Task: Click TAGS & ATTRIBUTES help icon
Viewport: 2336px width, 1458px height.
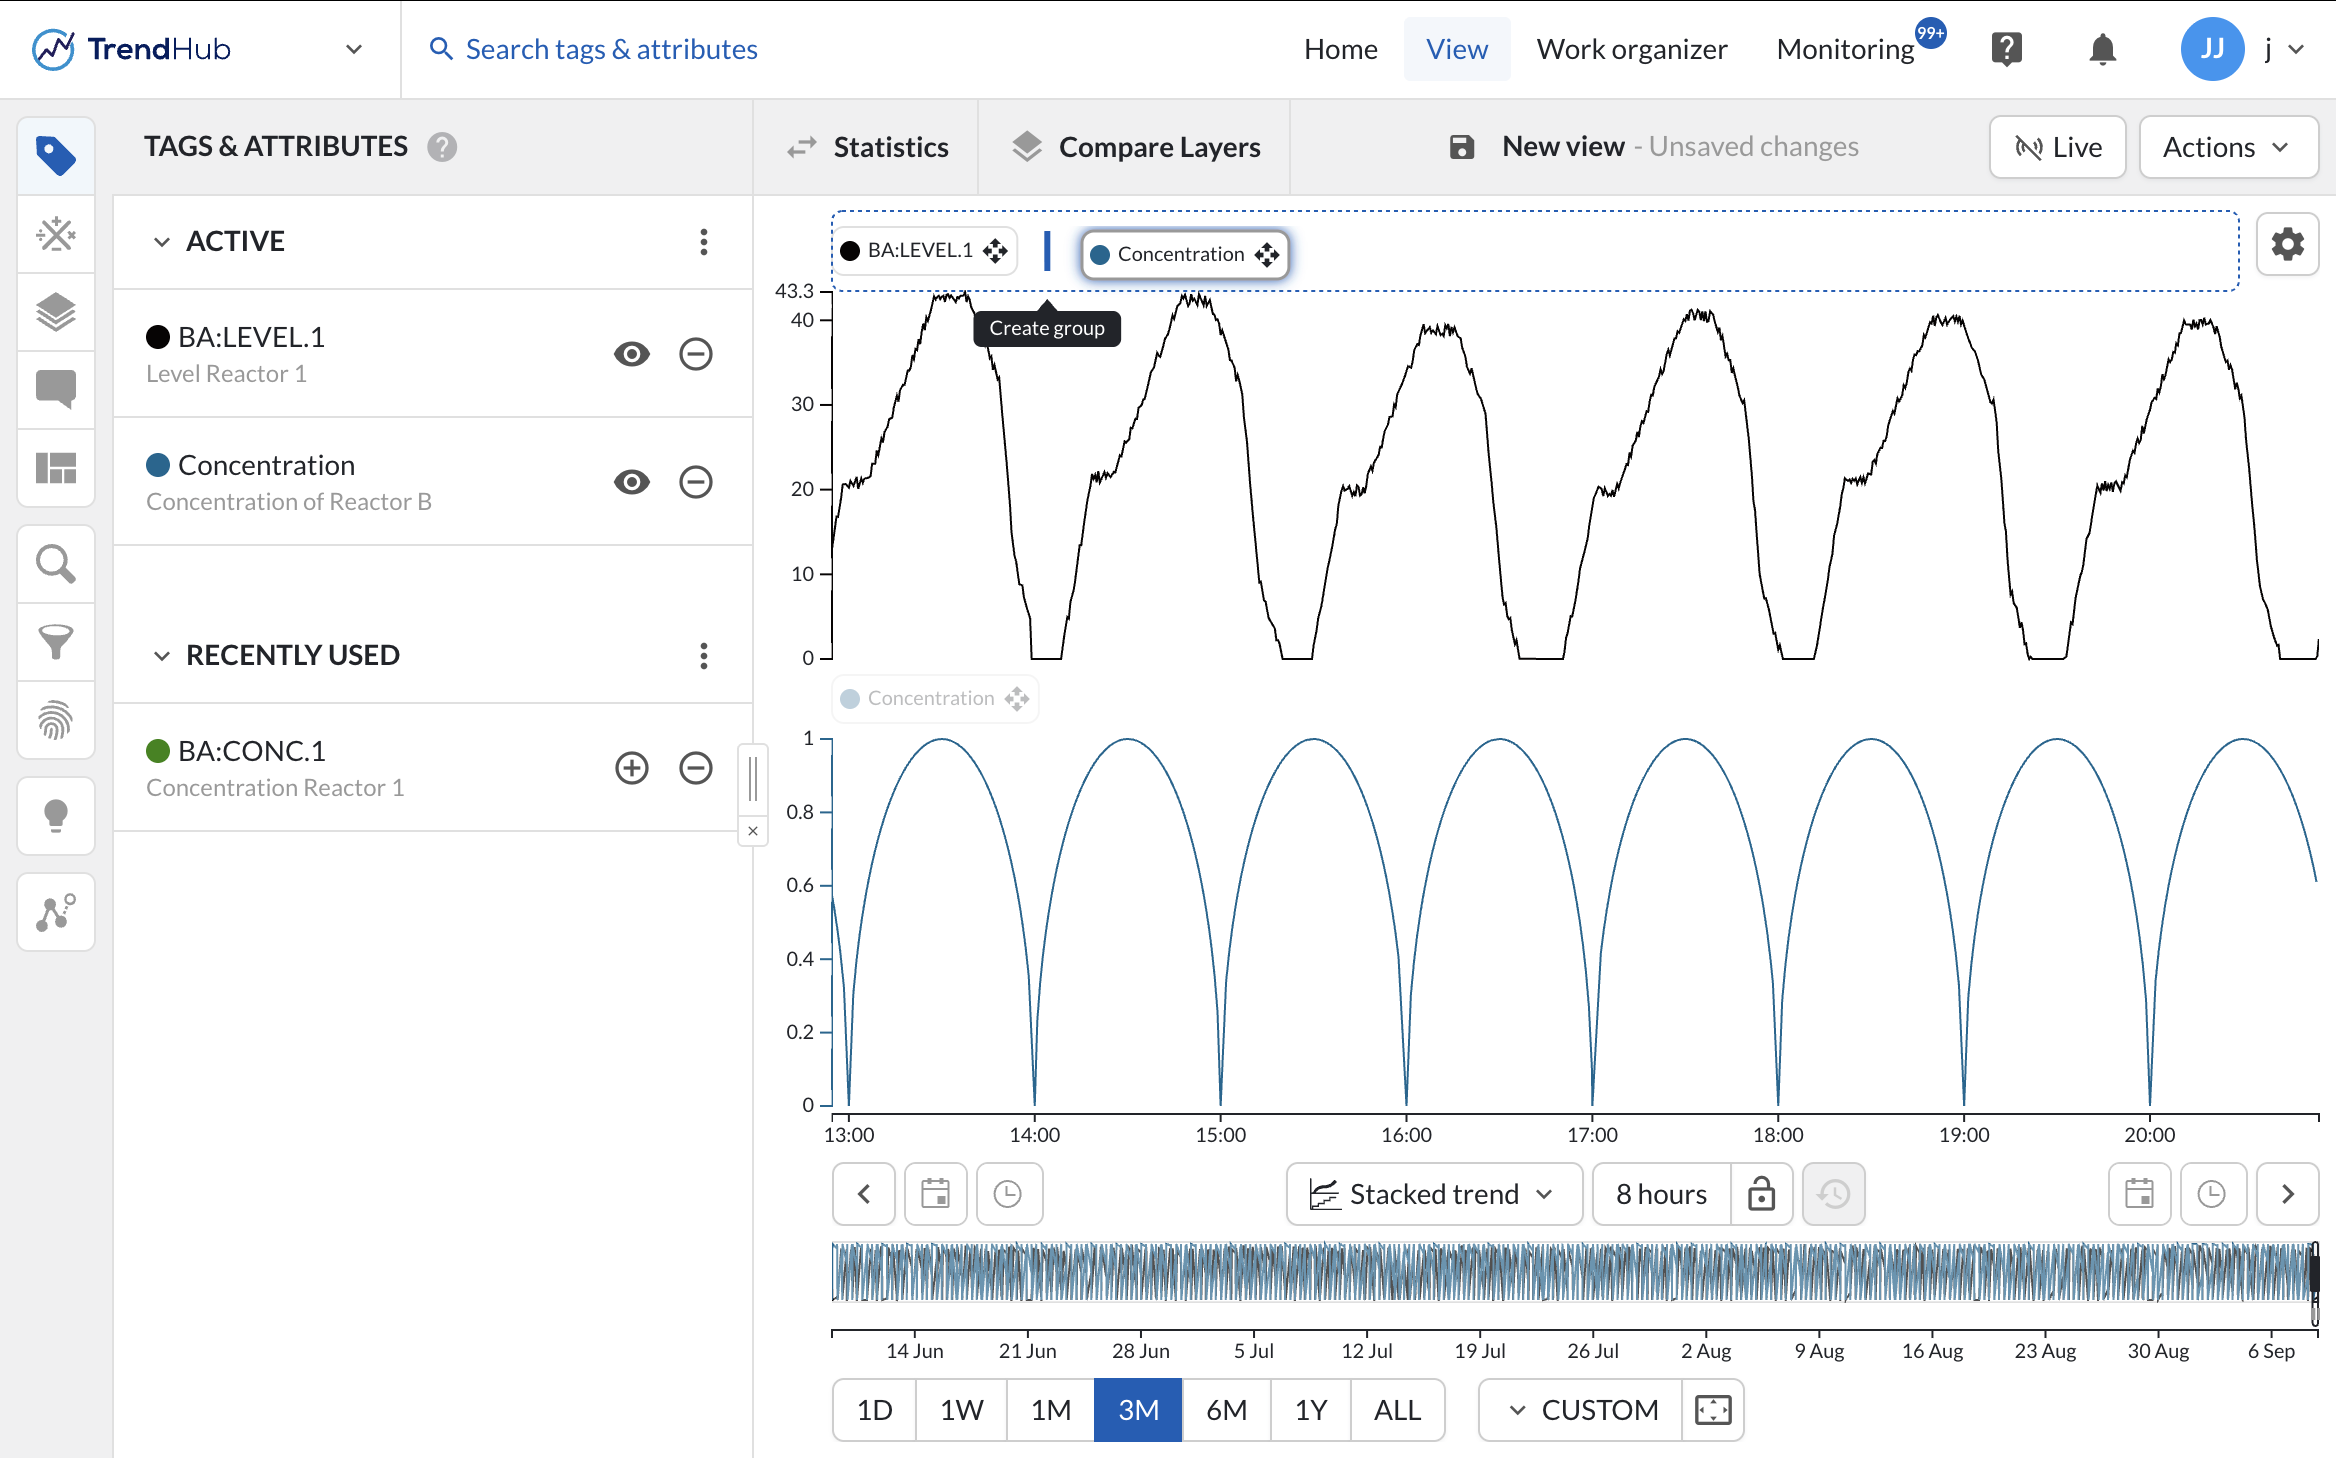Action: click(442, 147)
